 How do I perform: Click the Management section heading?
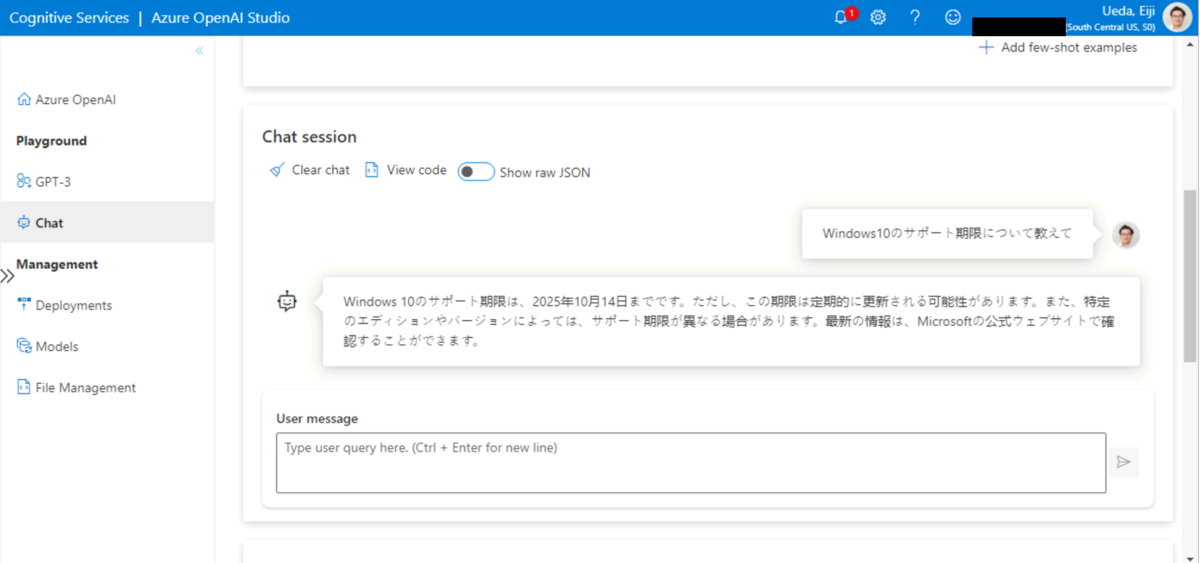pos(57,264)
